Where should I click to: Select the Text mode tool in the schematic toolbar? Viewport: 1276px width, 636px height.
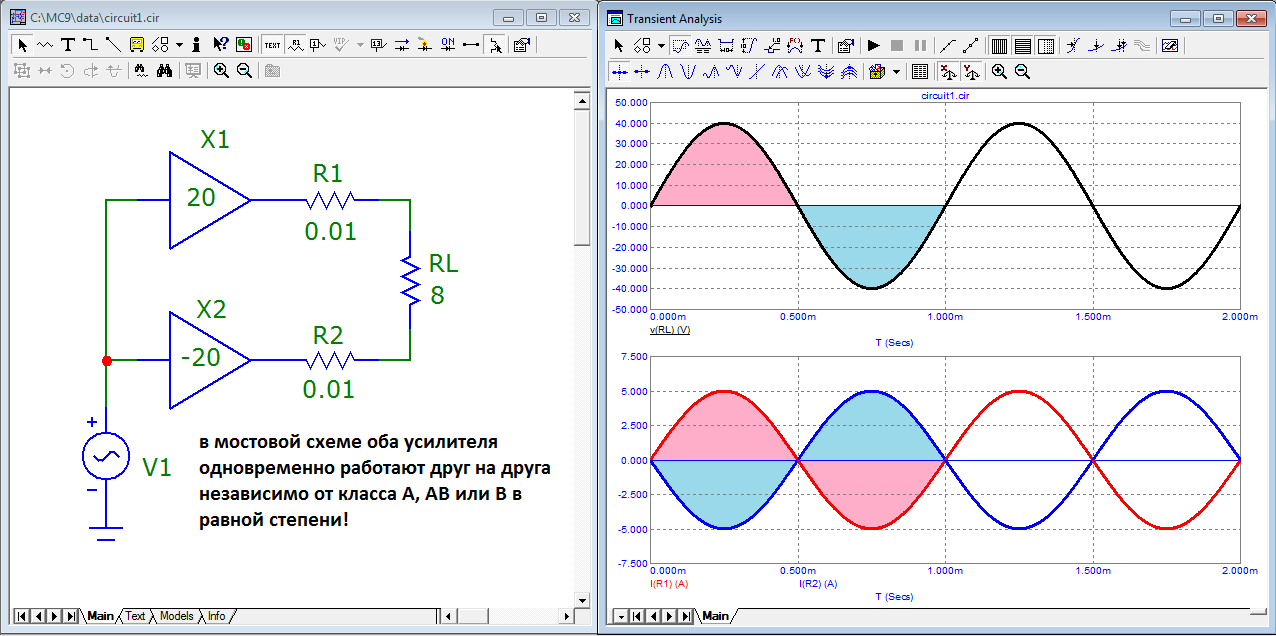tap(67, 44)
